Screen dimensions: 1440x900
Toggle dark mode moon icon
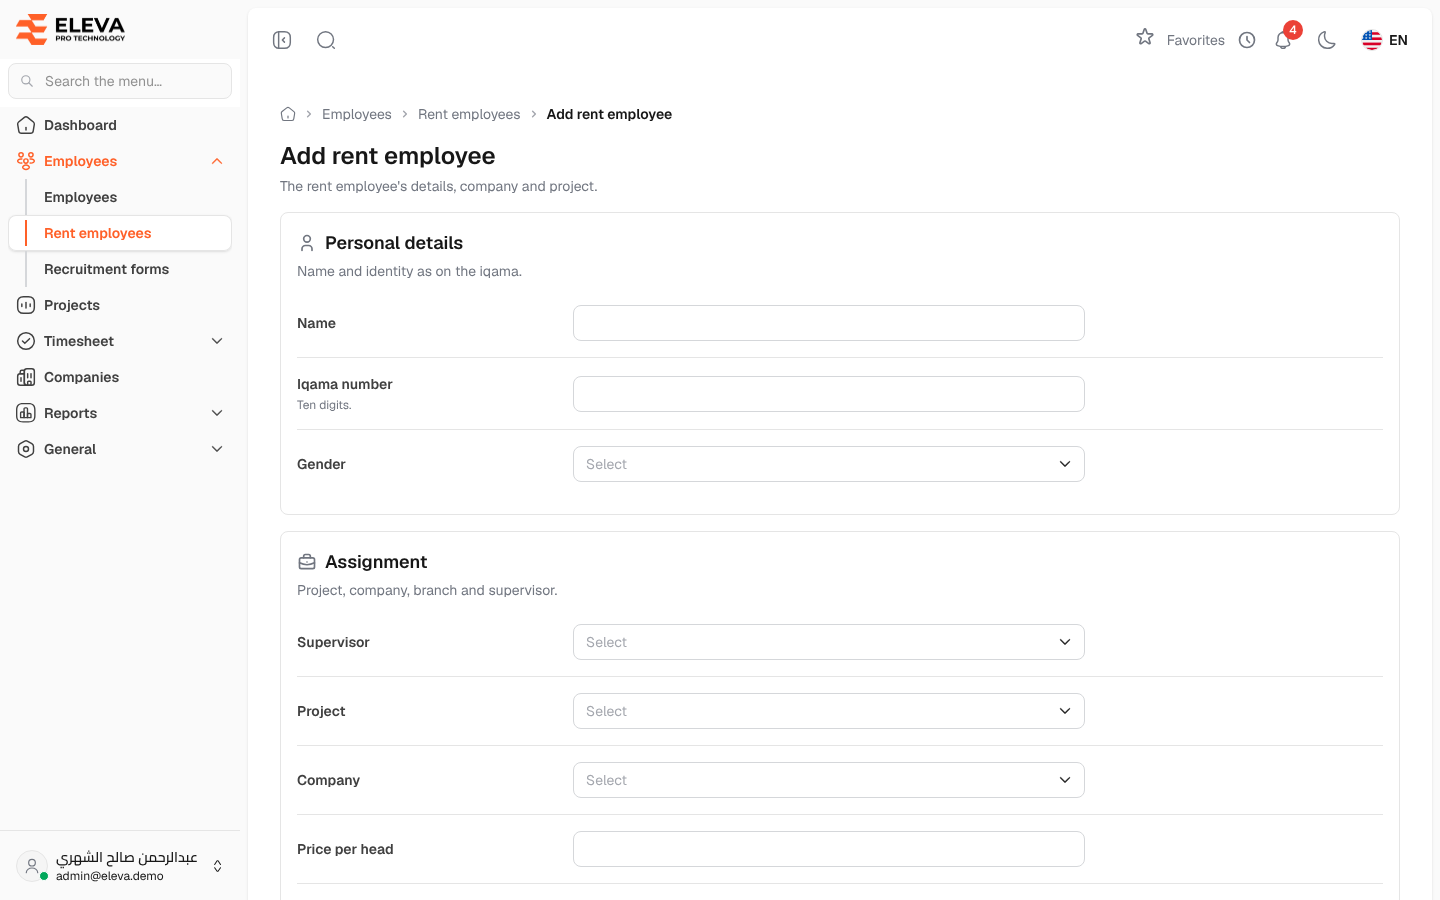click(x=1327, y=40)
